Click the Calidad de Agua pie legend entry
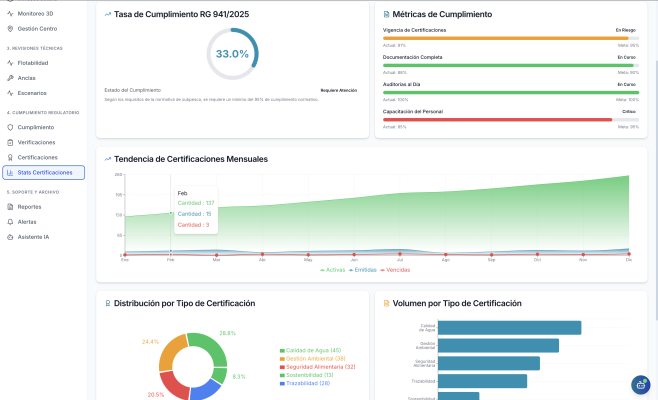 coord(310,350)
